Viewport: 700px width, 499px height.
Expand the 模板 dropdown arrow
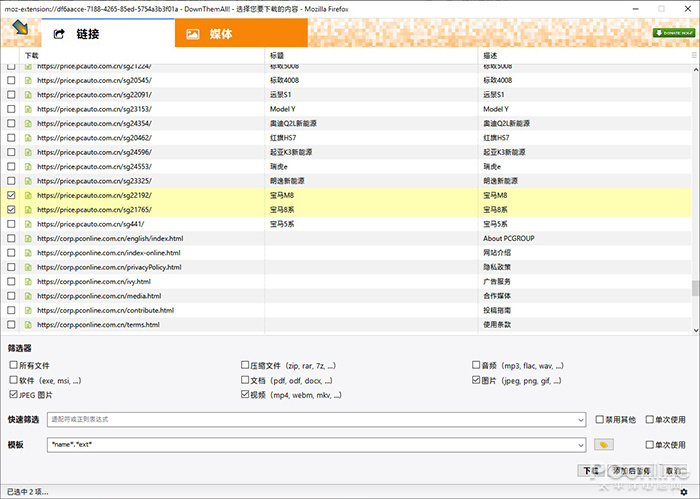pyautogui.click(x=580, y=445)
